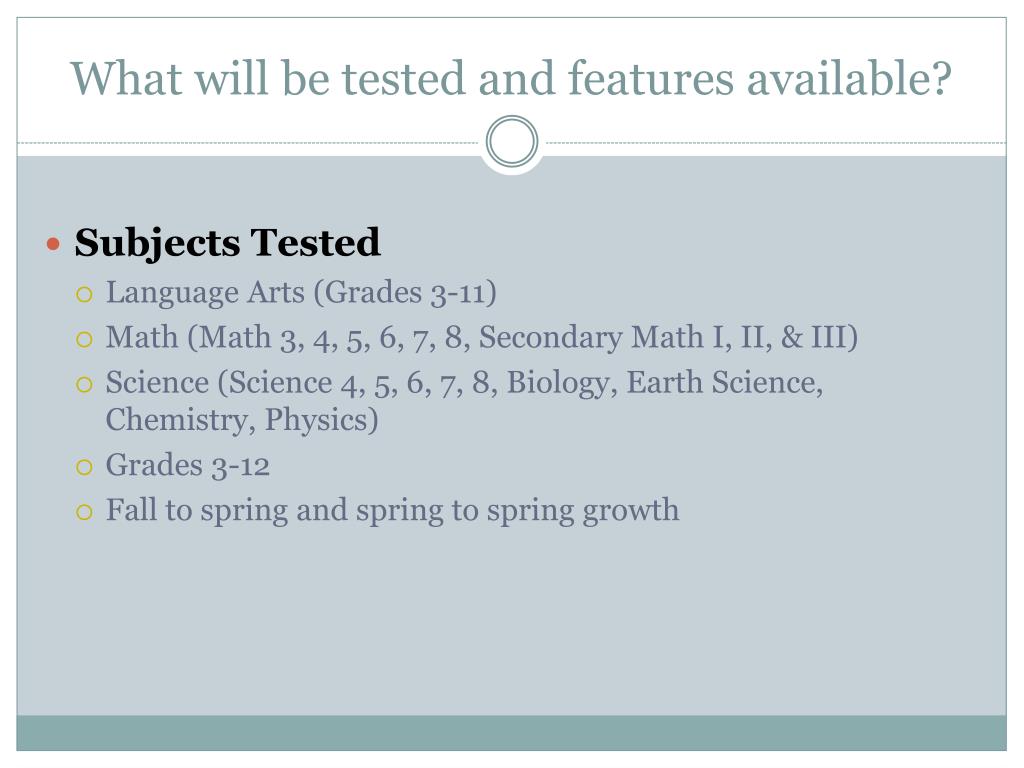Click the hollow bullet before Grades 3-12
Screen dimensions: 1024x768
point(84,468)
